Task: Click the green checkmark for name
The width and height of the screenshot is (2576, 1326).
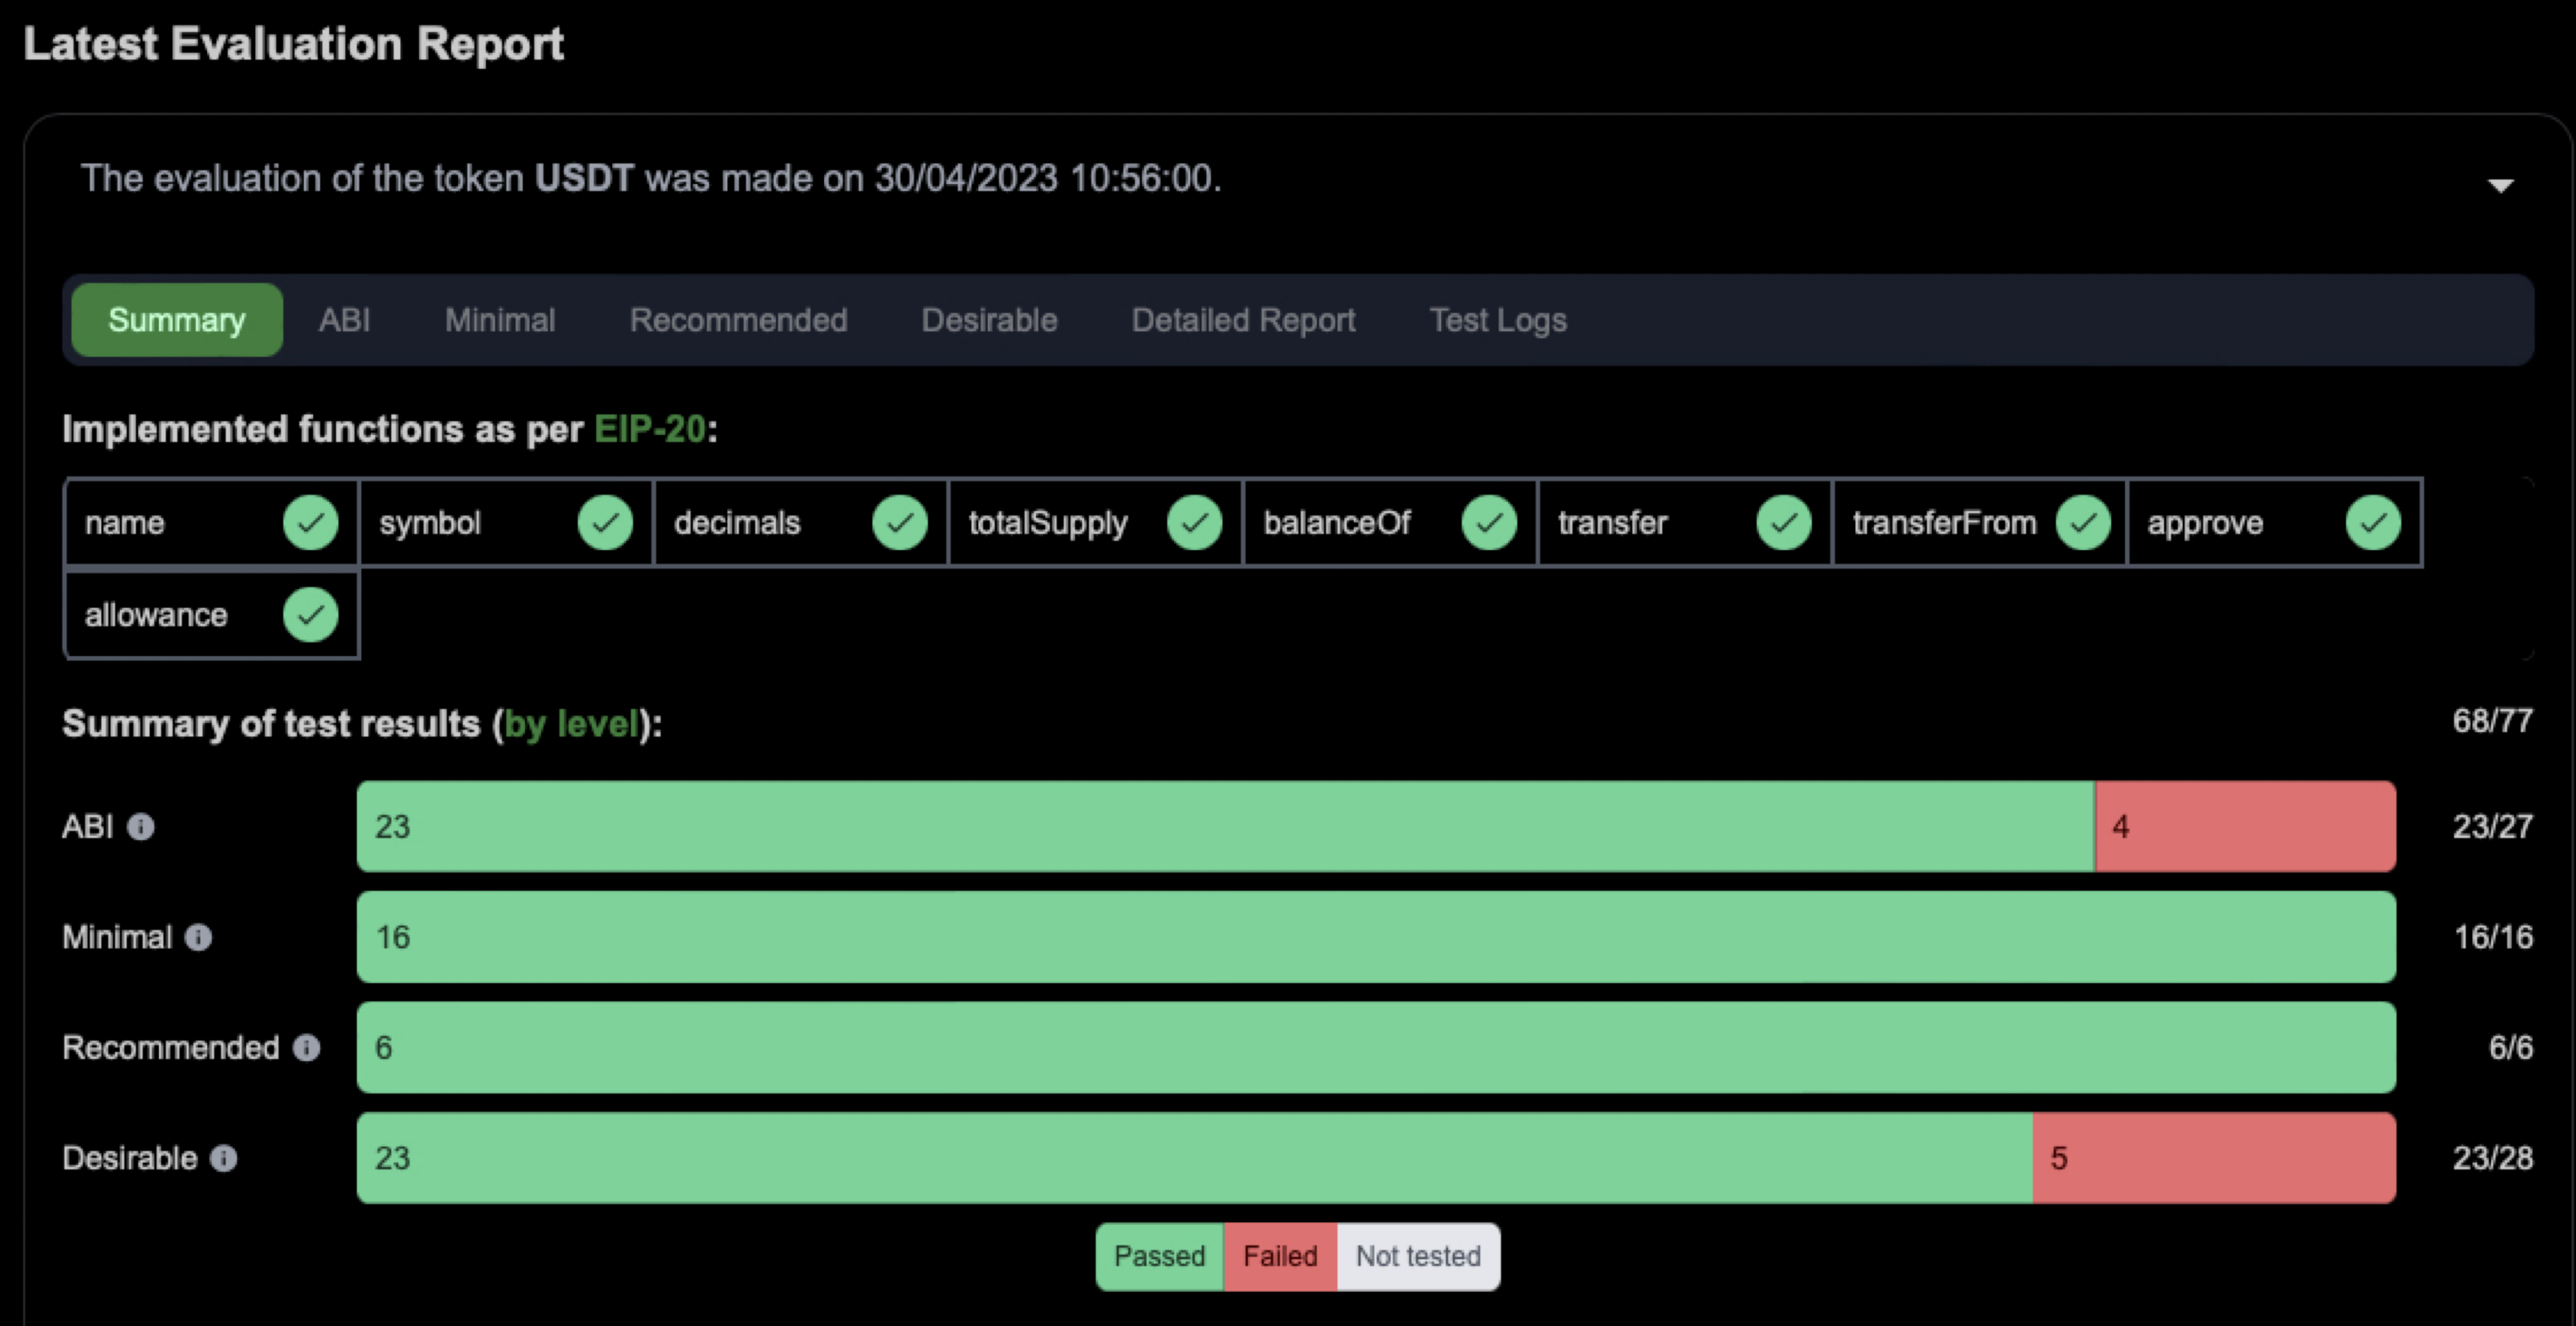Action: pyautogui.click(x=311, y=522)
